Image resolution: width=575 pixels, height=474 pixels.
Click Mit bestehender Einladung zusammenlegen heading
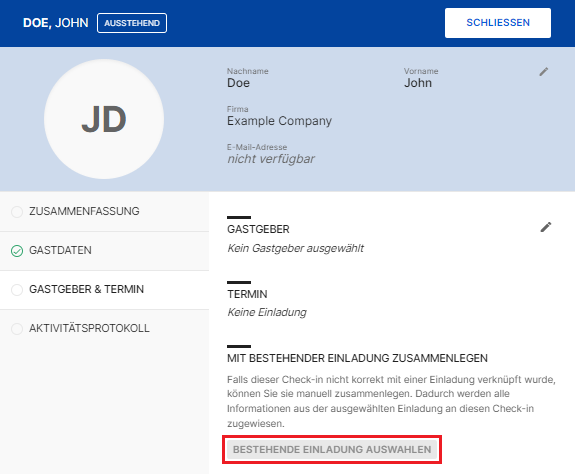coord(357,358)
